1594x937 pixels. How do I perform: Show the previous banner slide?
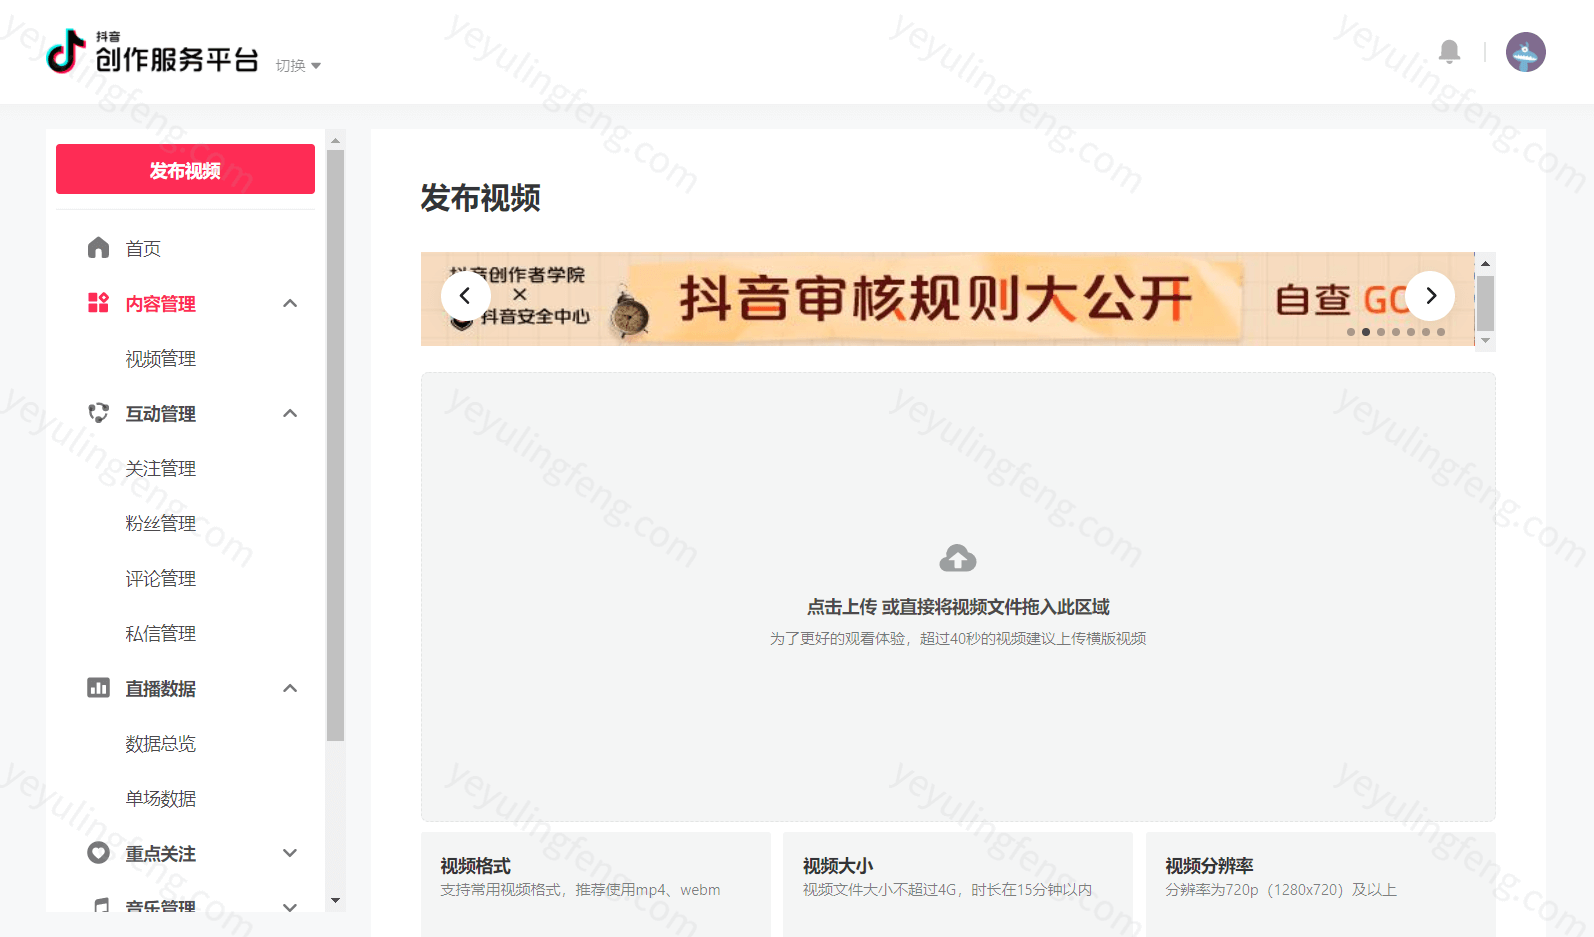click(x=465, y=296)
